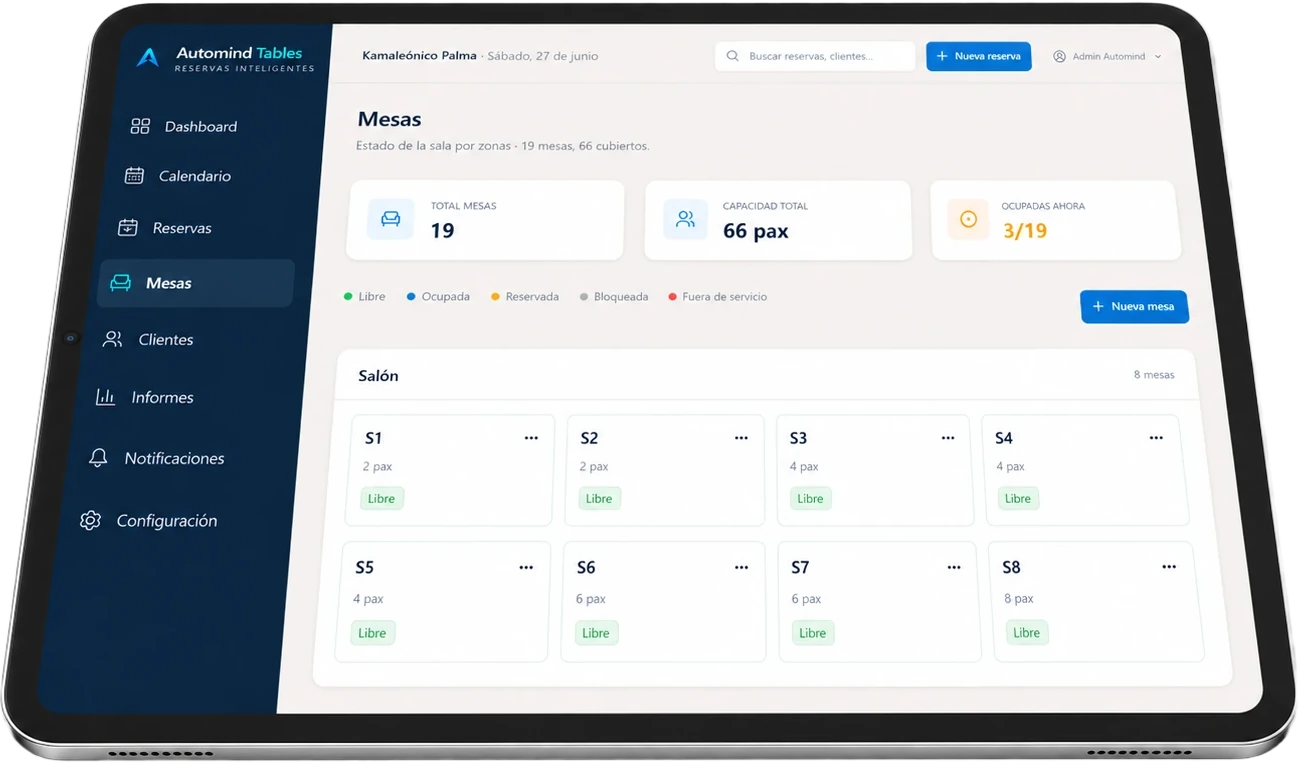Add a Nueva mesa
Image resolution: width=1299 pixels, height=762 pixels.
pos(1134,306)
